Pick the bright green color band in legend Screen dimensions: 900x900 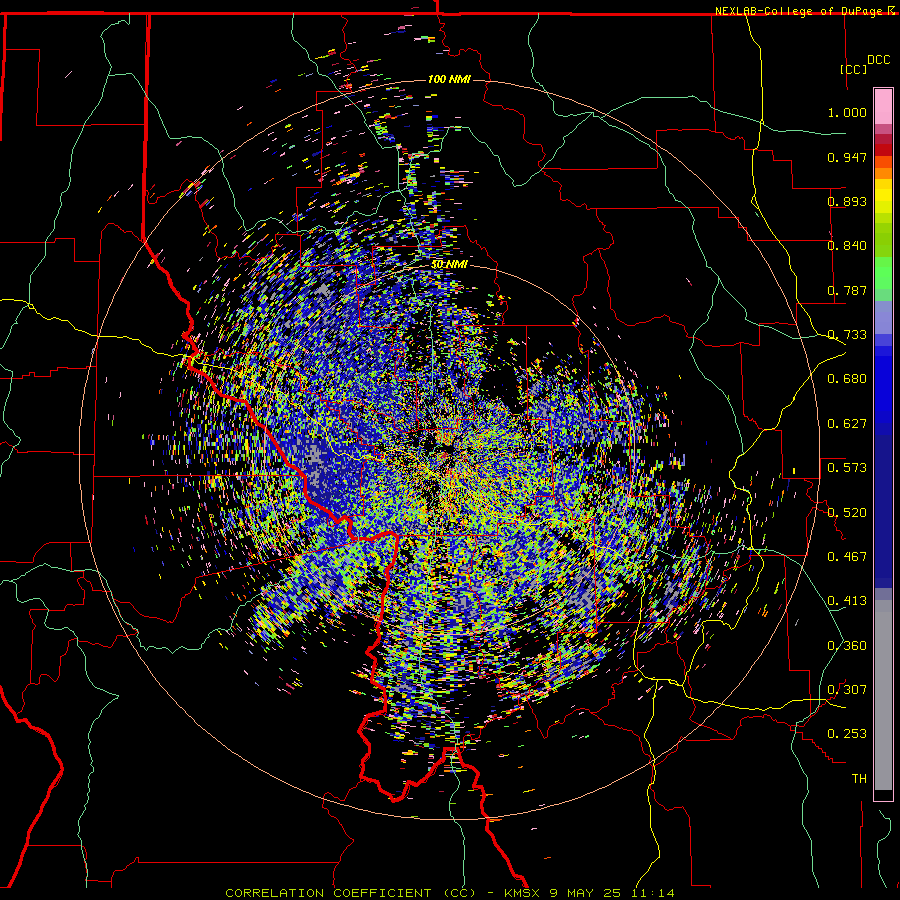(883, 273)
